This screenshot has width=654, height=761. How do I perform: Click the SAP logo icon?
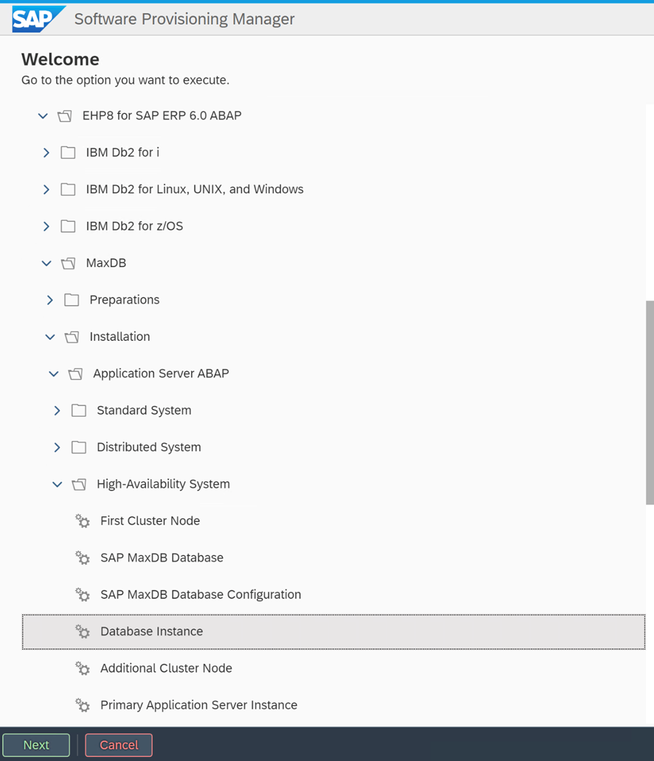coord(38,19)
